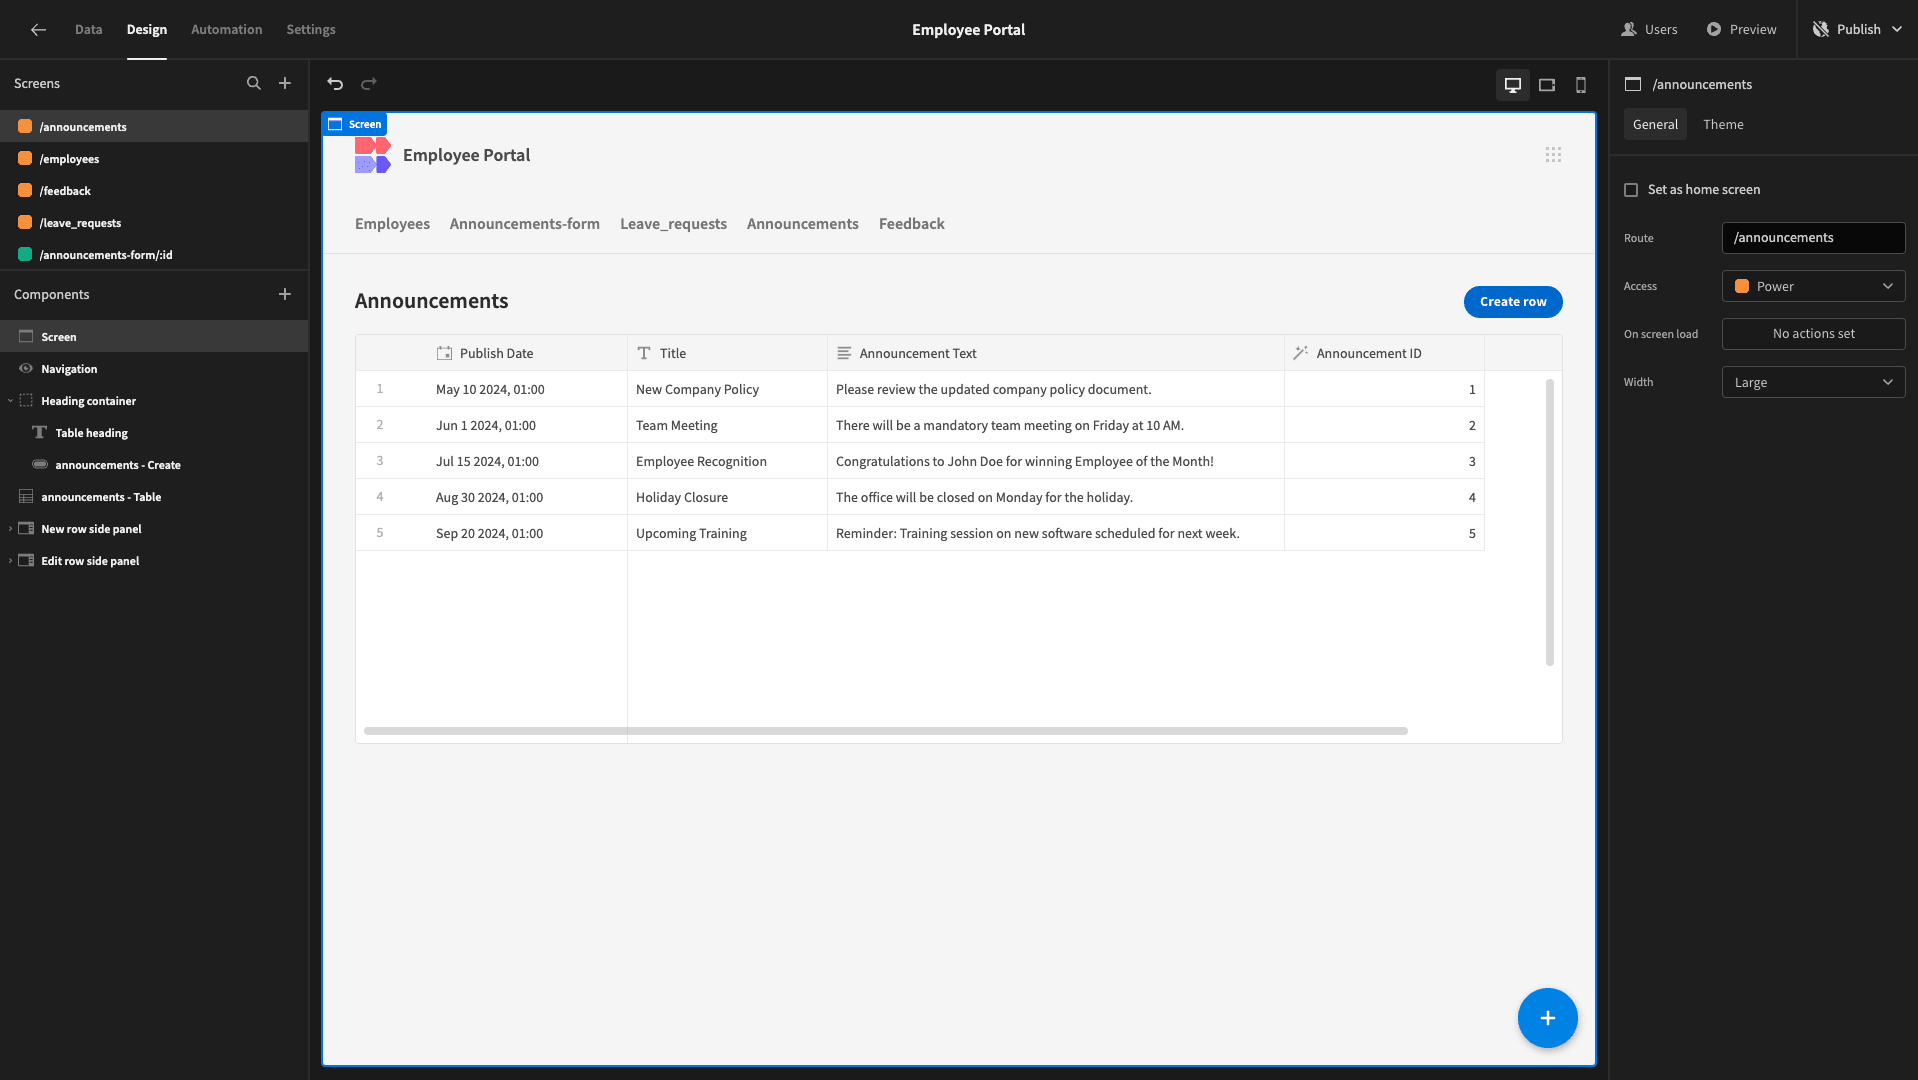Viewport: 1918px width, 1080px height.
Task: Open the Width dropdown
Action: (x=1813, y=382)
